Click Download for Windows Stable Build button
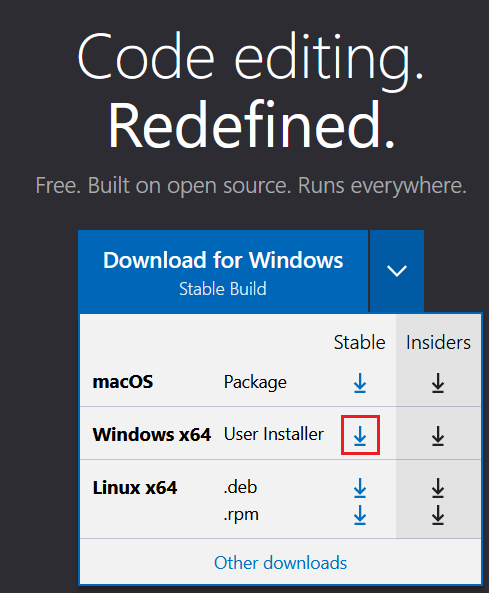The height and width of the screenshot is (593, 489). point(223,271)
